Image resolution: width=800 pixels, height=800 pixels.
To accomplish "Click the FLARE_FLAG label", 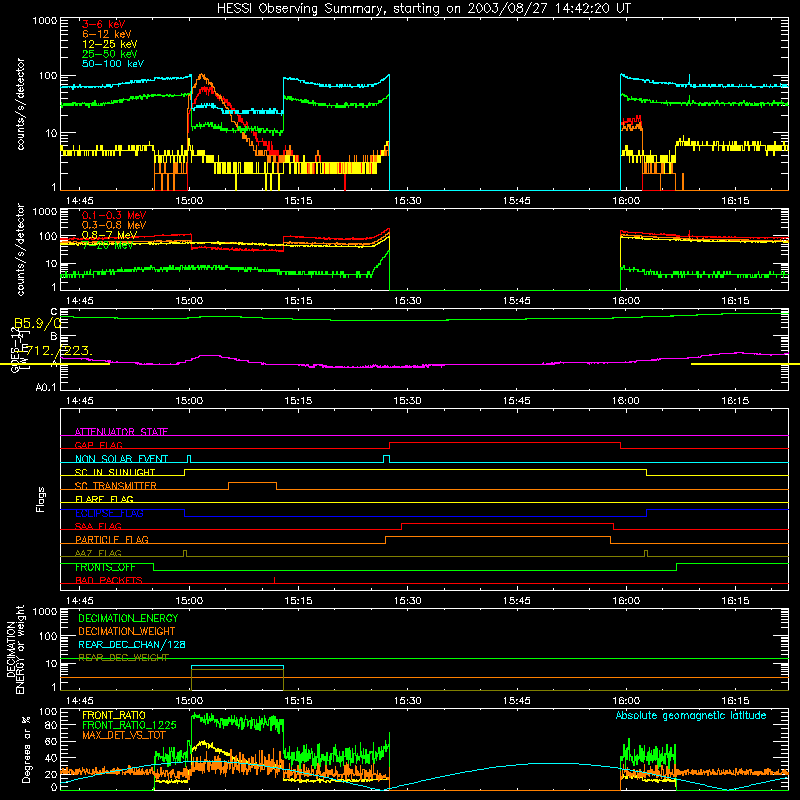I will (104, 499).
